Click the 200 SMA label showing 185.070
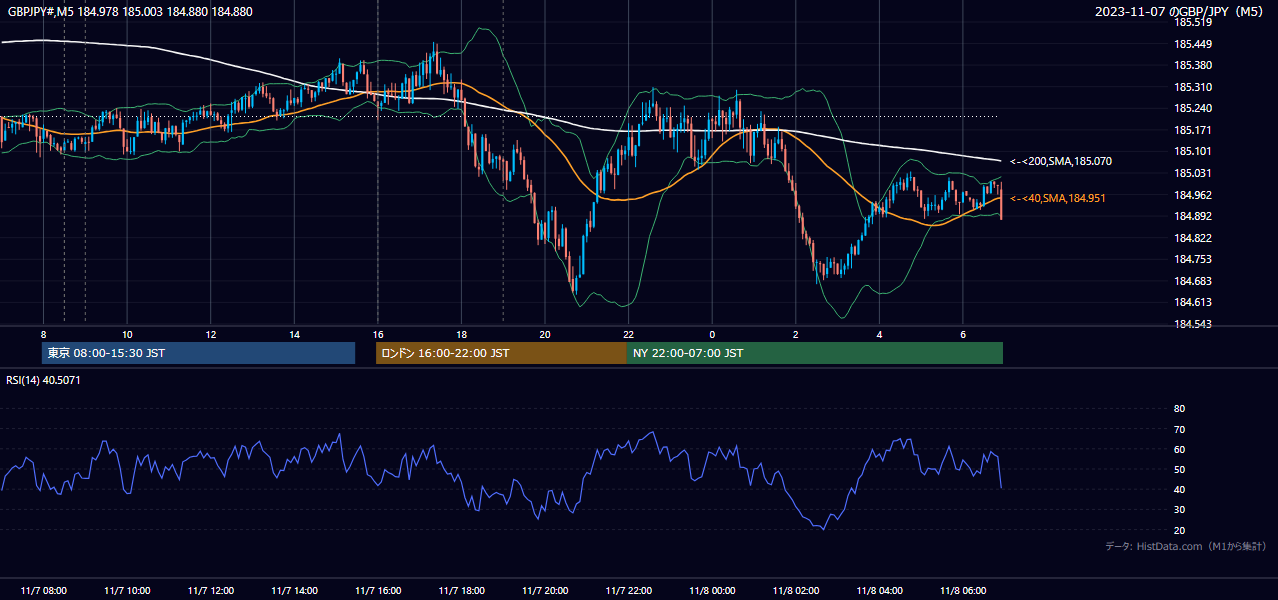1278x600 pixels. point(1061,161)
